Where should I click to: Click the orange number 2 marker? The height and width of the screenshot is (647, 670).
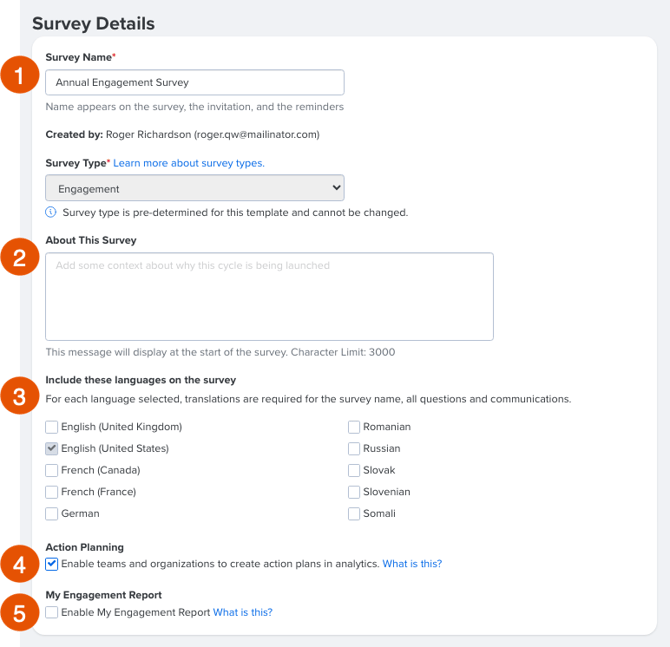pos(20,257)
